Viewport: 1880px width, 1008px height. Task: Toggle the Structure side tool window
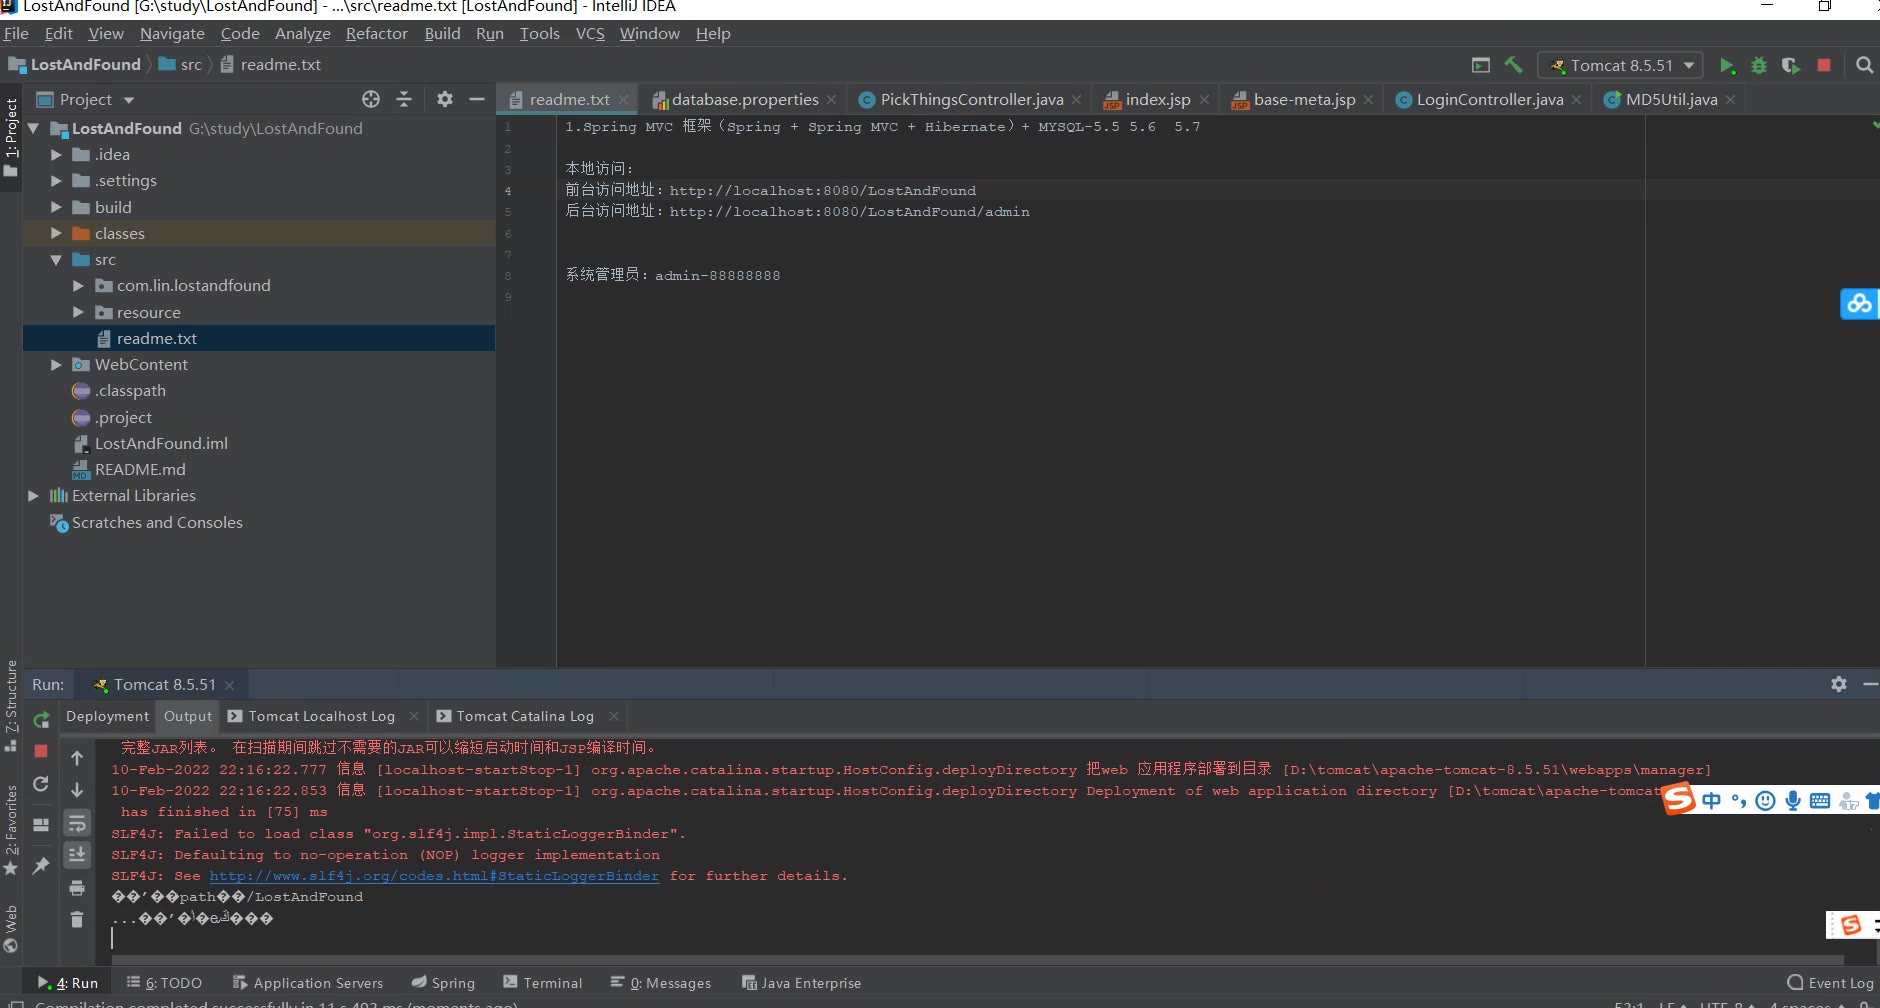pos(11,705)
